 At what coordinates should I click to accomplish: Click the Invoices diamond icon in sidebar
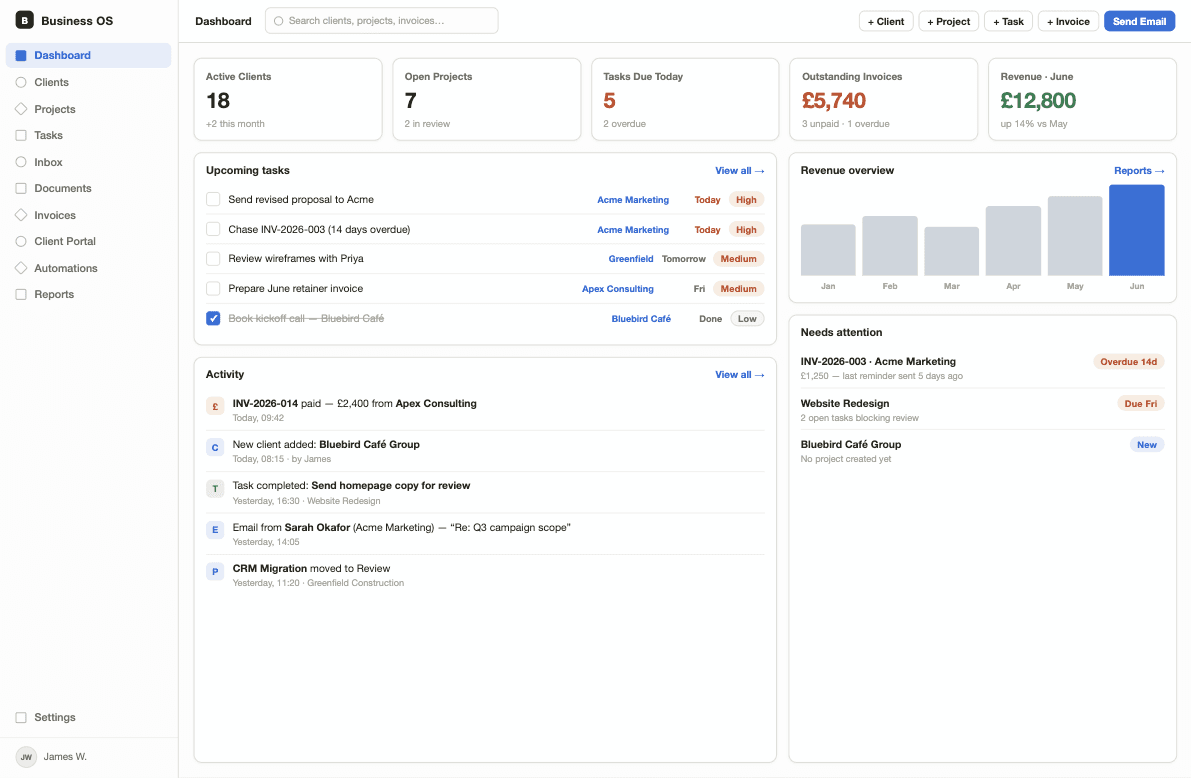point(21,215)
